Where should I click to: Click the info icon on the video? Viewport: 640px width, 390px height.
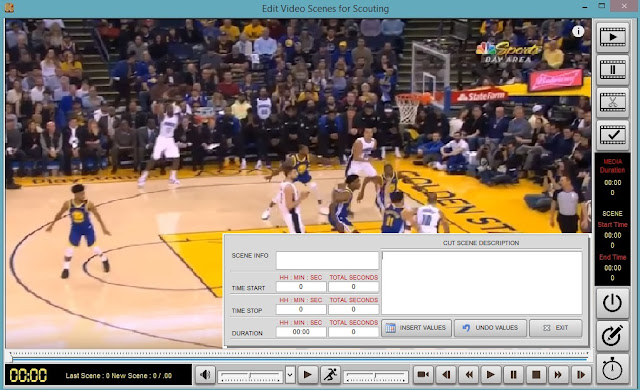click(x=578, y=31)
